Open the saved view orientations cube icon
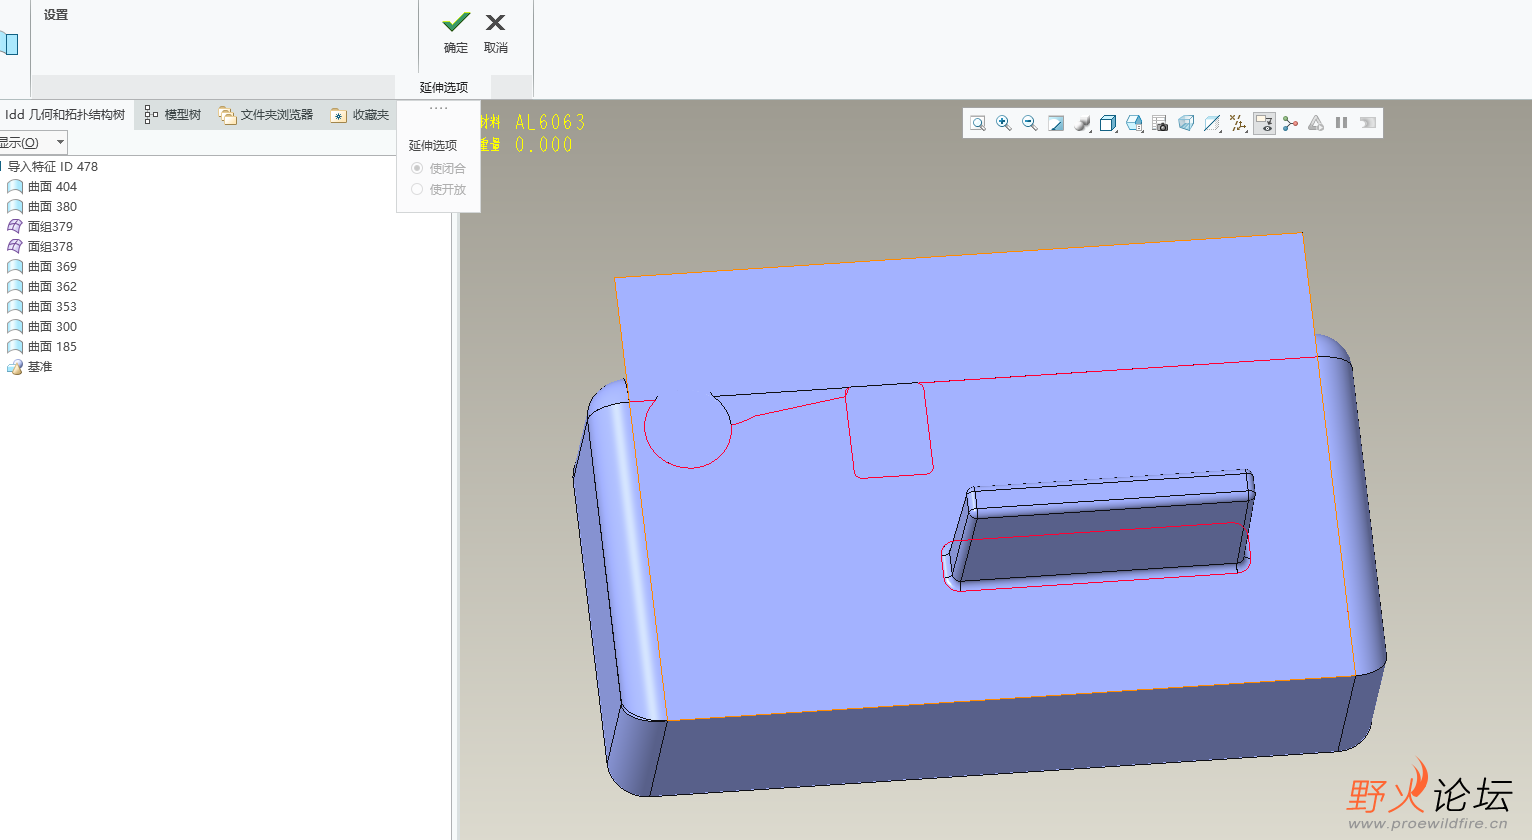The image size is (1532, 840). (1108, 123)
